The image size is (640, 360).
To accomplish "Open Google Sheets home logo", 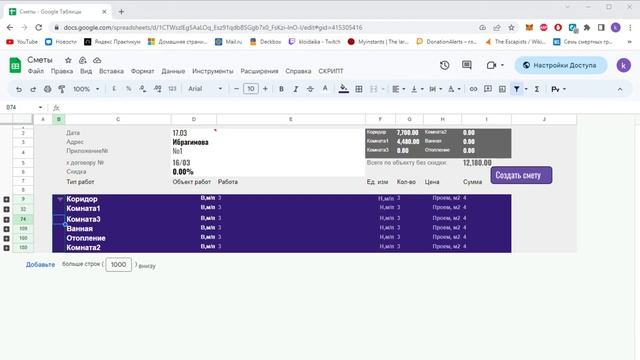I will point(15,65).
